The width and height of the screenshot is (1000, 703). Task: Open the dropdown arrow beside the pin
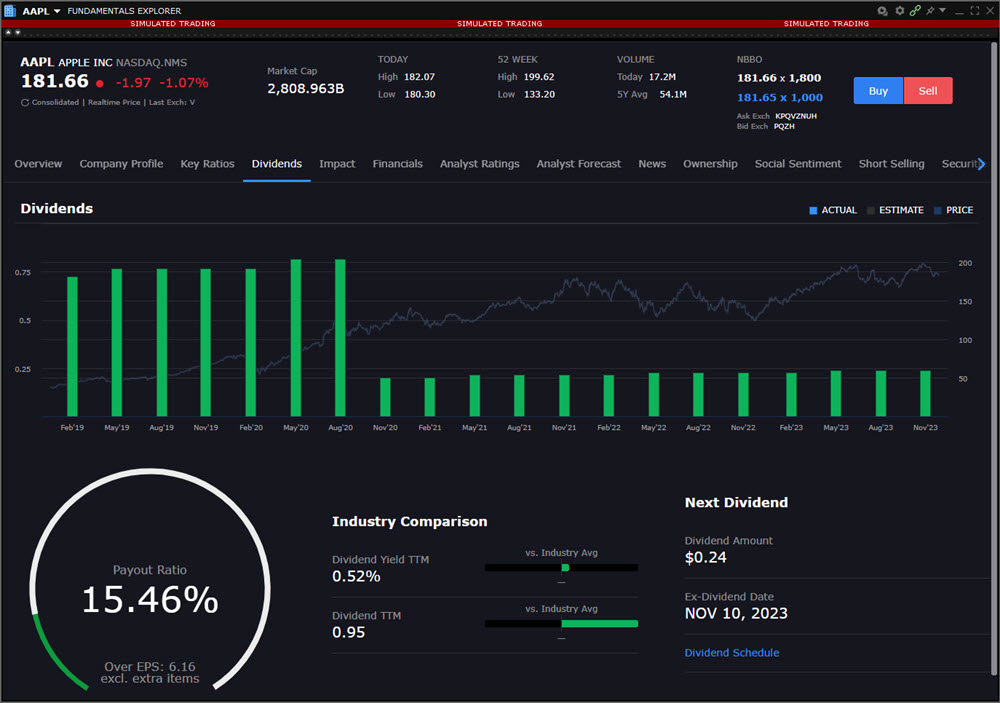click(943, 11)
